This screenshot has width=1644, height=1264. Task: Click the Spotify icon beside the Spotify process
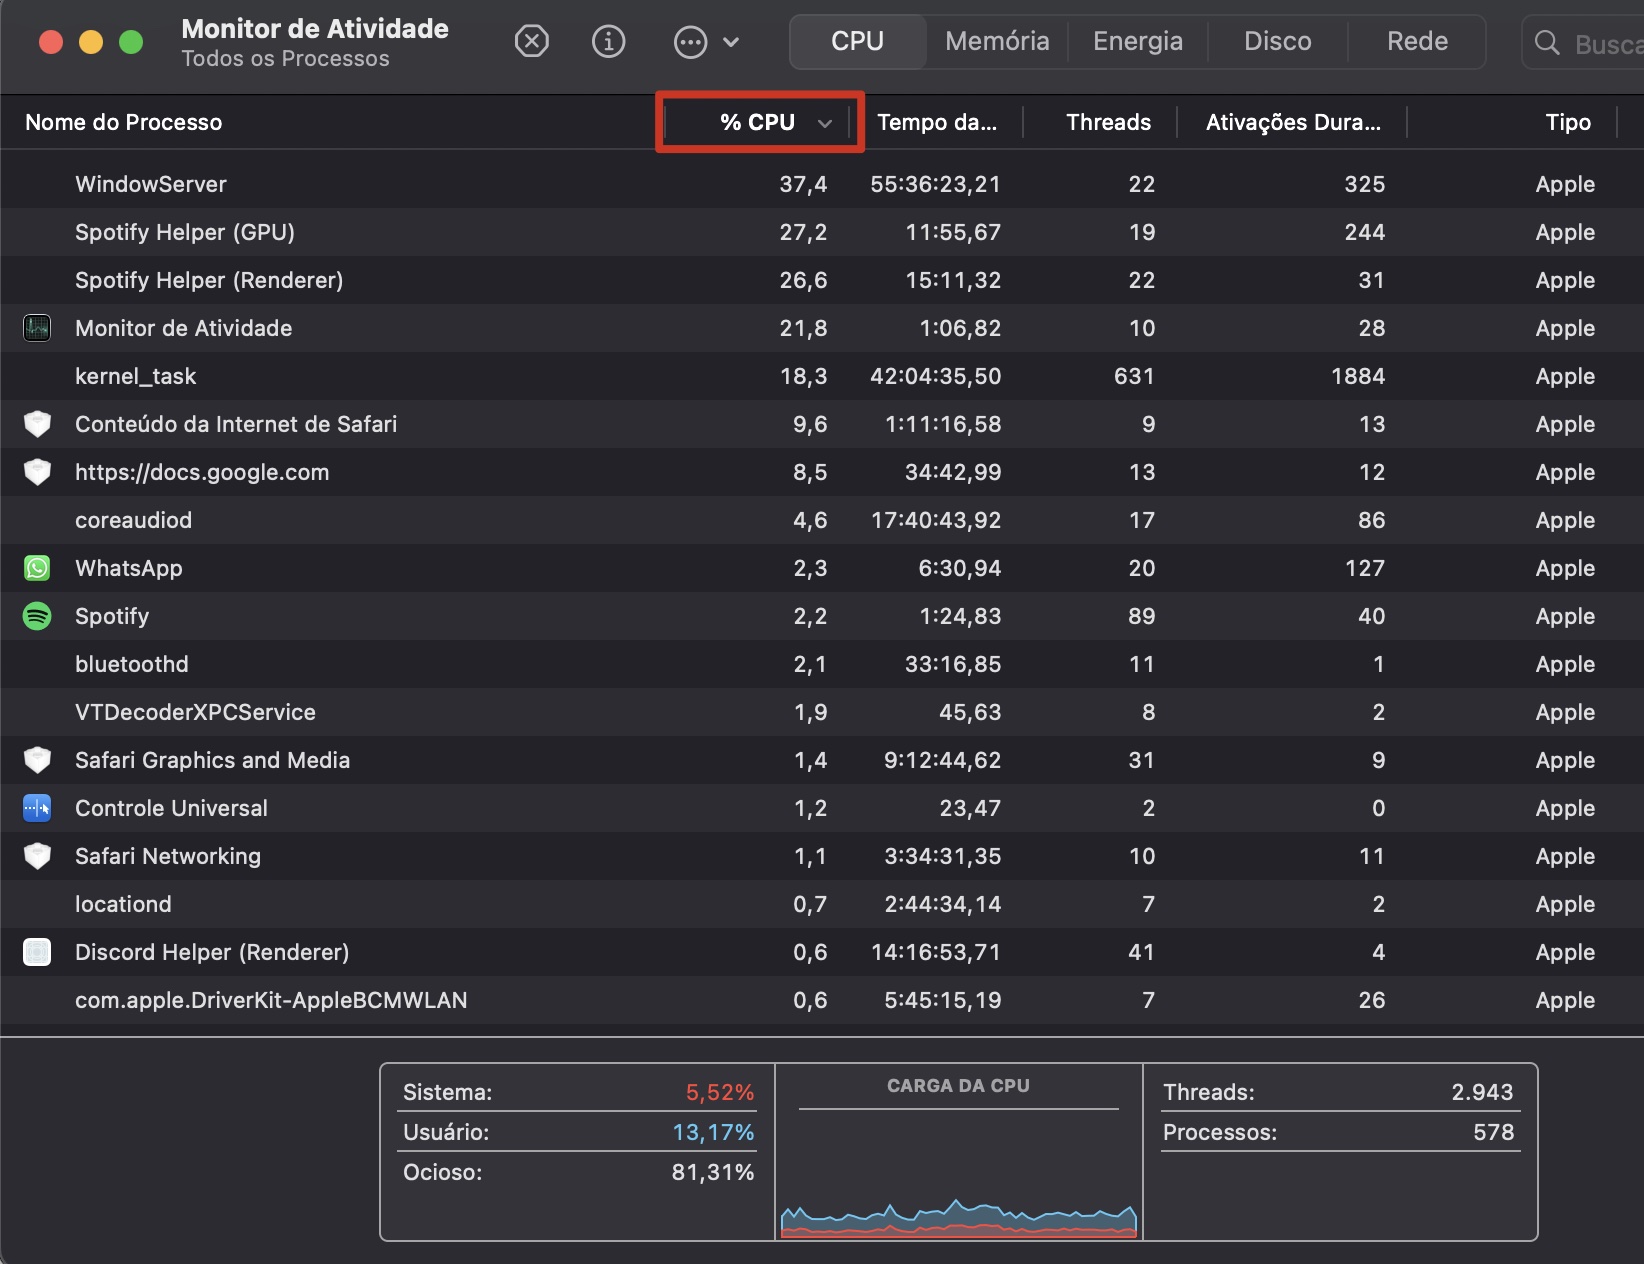[37, 616]
